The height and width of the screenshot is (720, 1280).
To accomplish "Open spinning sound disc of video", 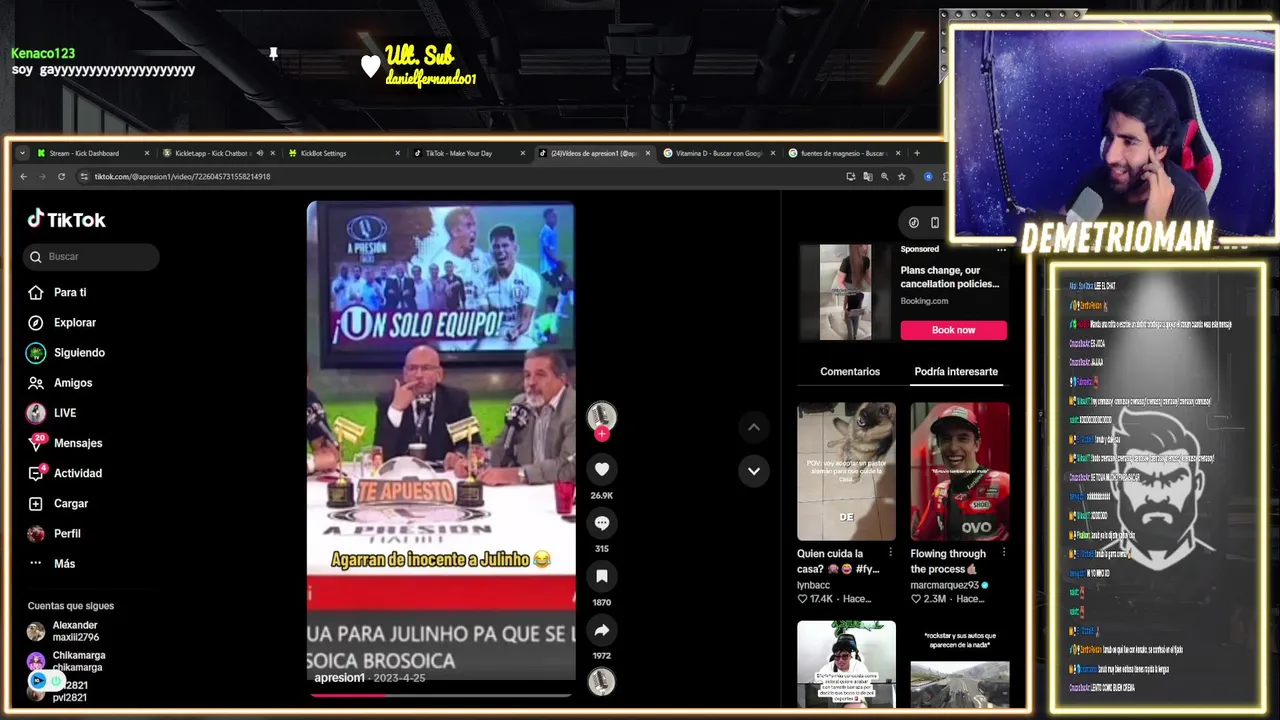I will [602, 681].
